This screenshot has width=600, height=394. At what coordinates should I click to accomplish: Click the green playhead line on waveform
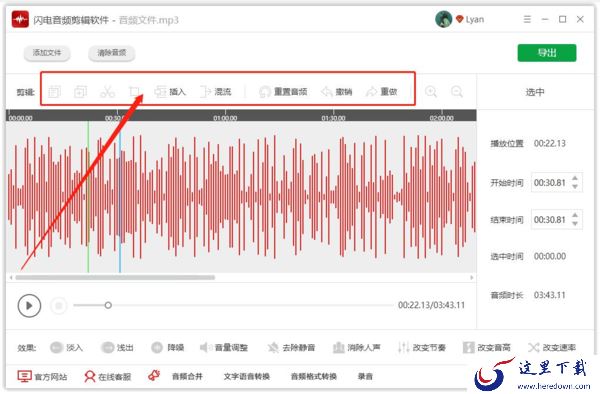point(88,197)
